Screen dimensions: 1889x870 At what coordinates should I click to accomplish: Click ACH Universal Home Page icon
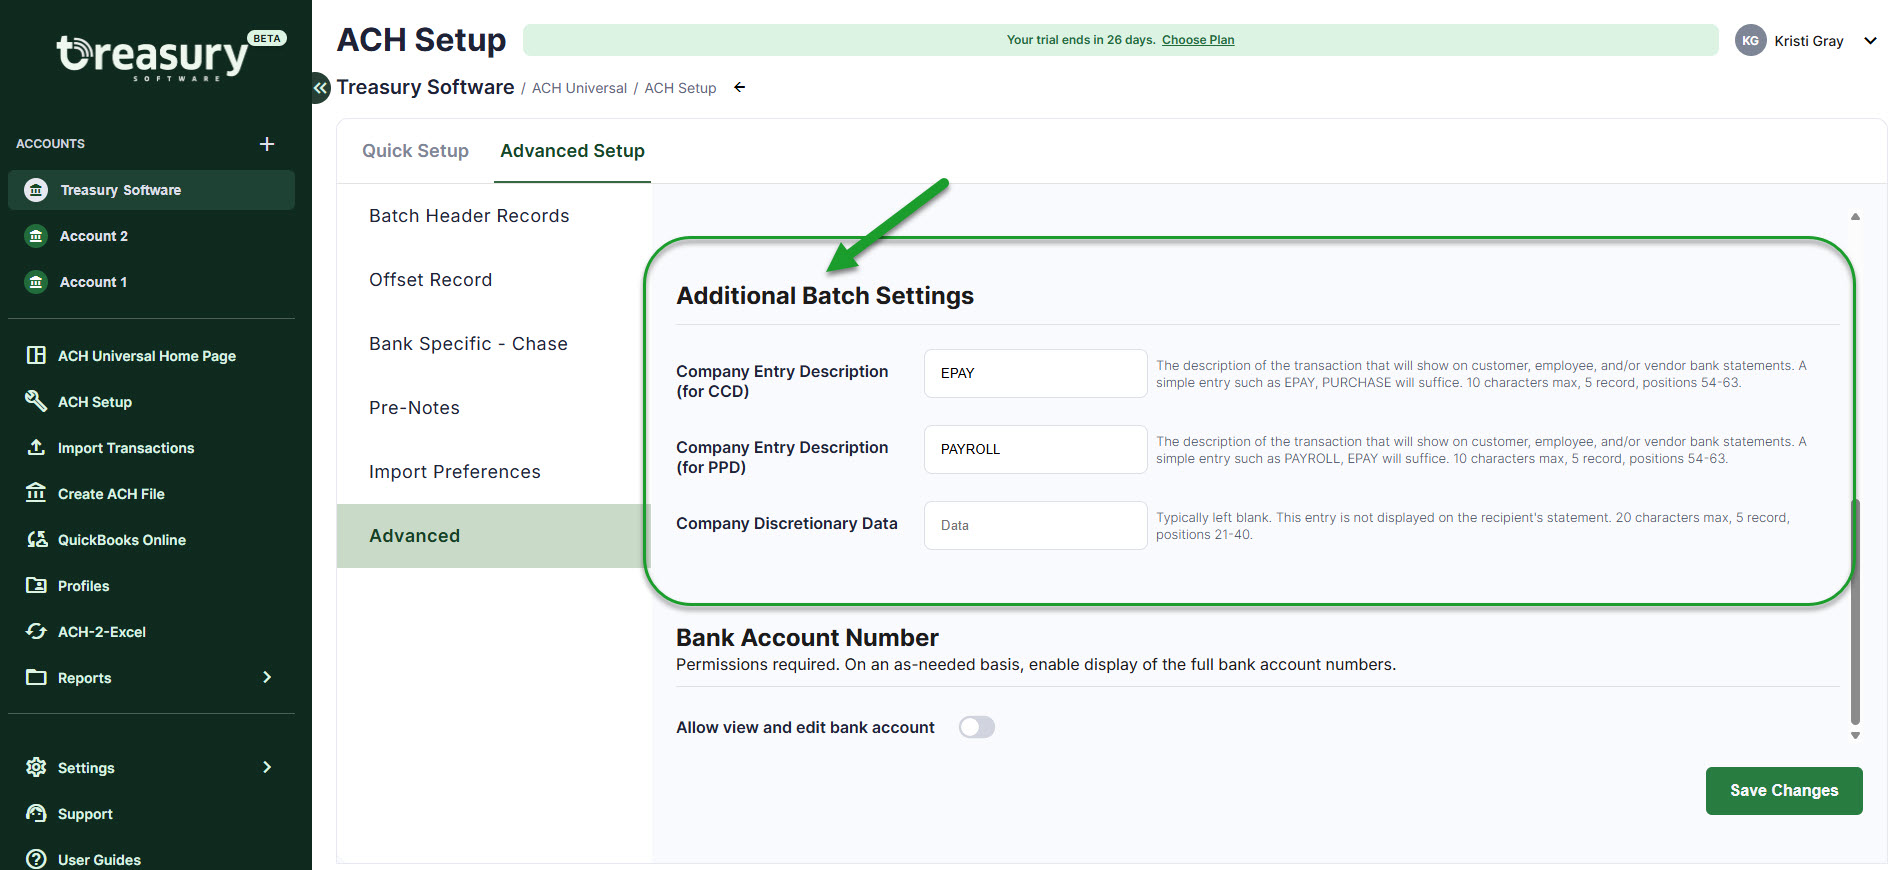coord(36,355)
